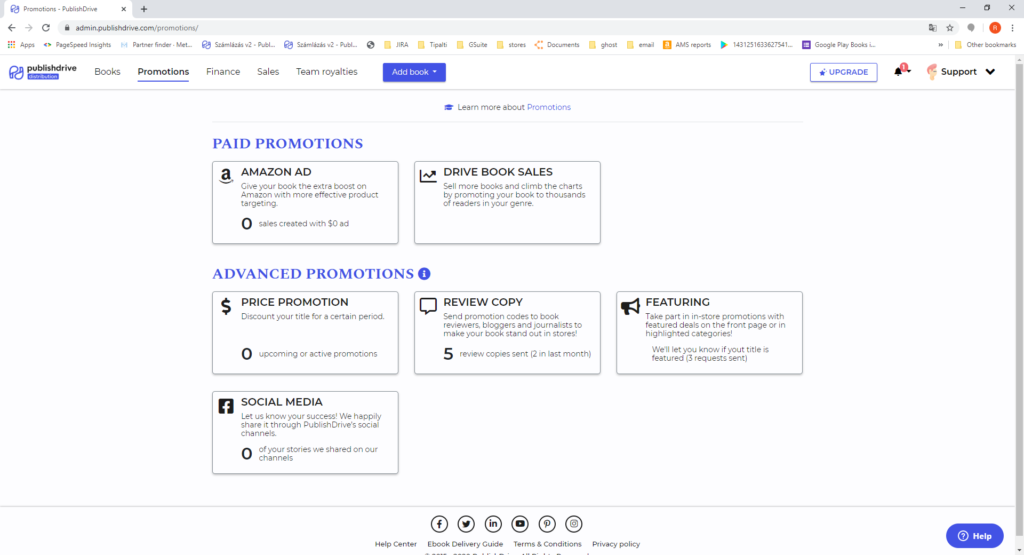1024x555 pixels.
Task: Click the translate page icon
Action: pyautogui.click(x=933, y=28)
